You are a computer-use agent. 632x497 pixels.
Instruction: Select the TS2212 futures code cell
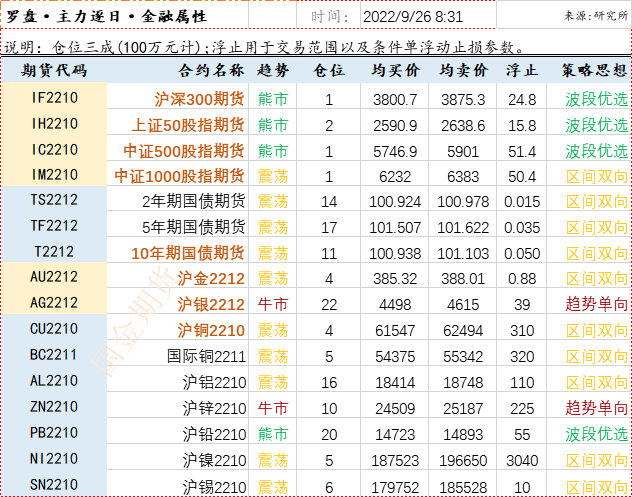click(54, 200)
